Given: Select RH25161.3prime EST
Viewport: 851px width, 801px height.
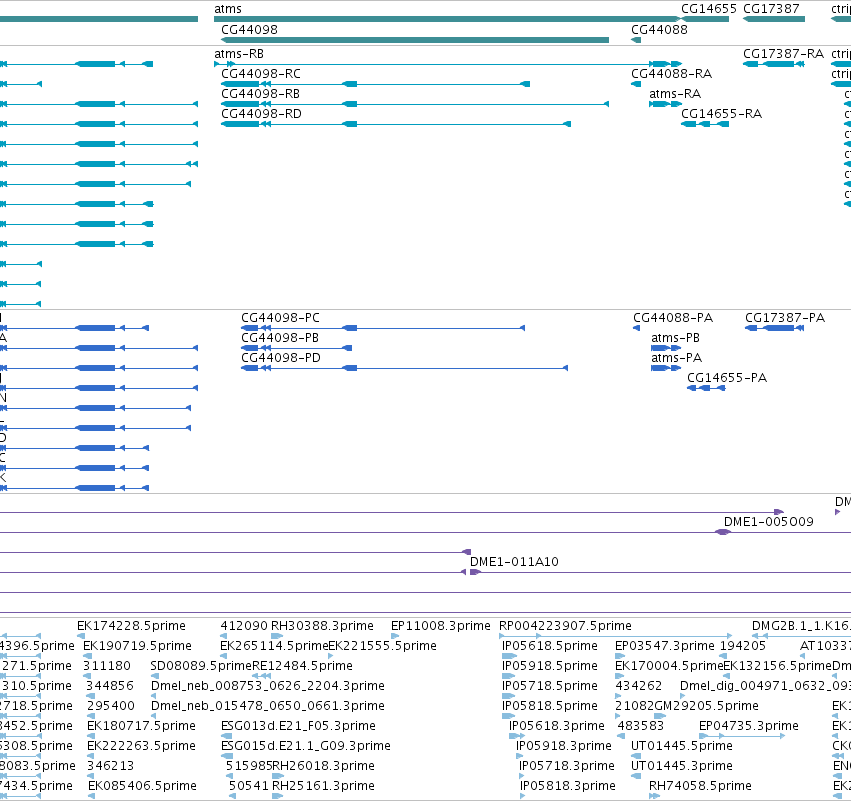Looking at the screenshot, I should click(323, 786).
